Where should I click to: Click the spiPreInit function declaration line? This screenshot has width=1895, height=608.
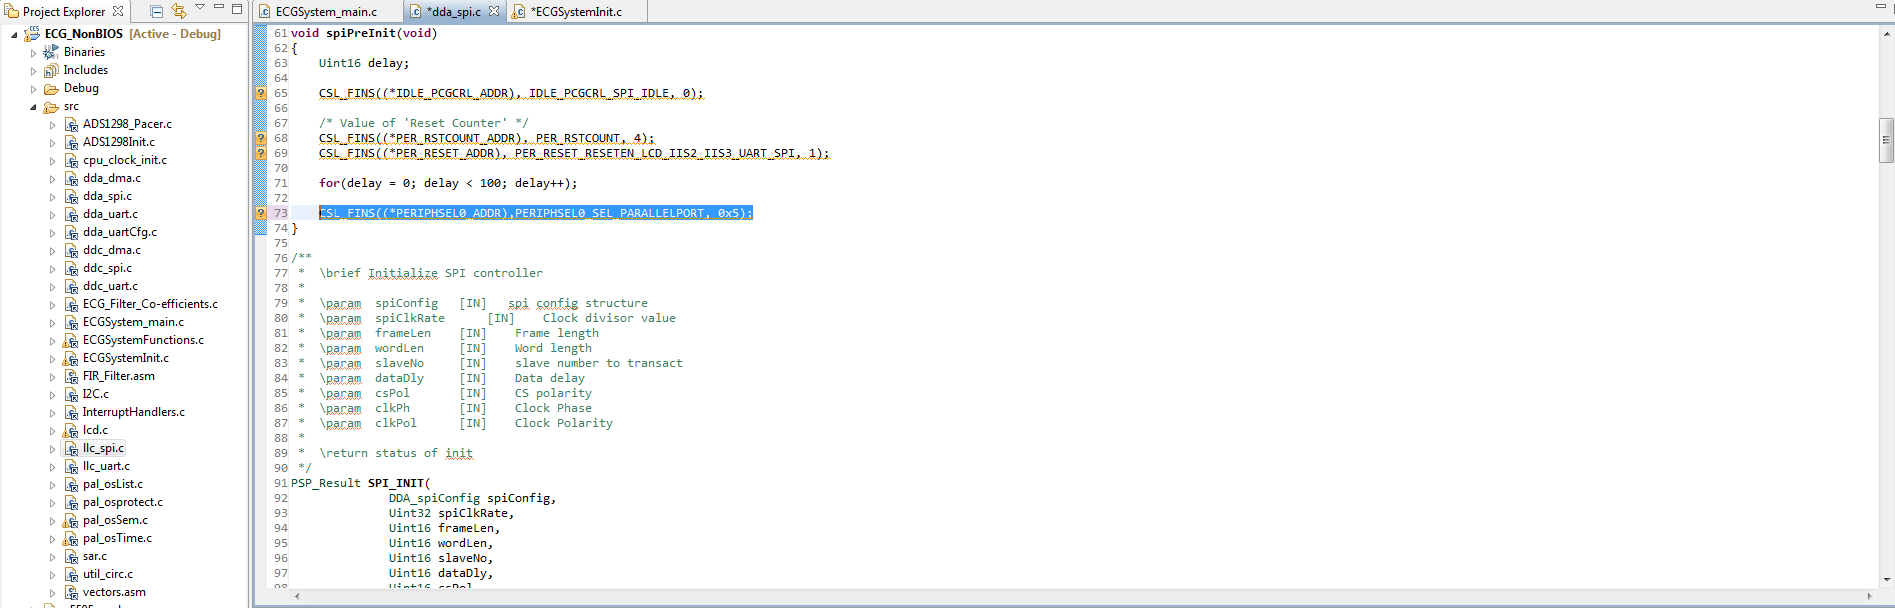point(364,33)
